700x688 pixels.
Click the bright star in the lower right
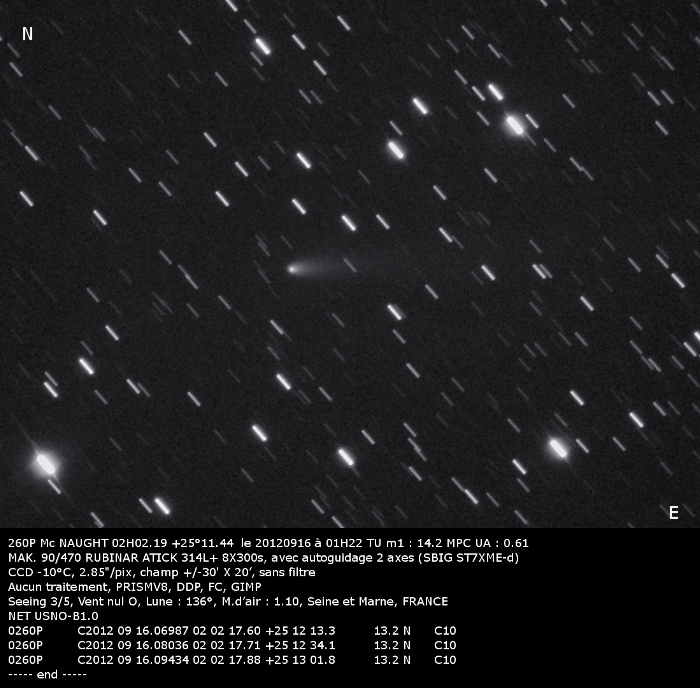(x=558, y=448)
